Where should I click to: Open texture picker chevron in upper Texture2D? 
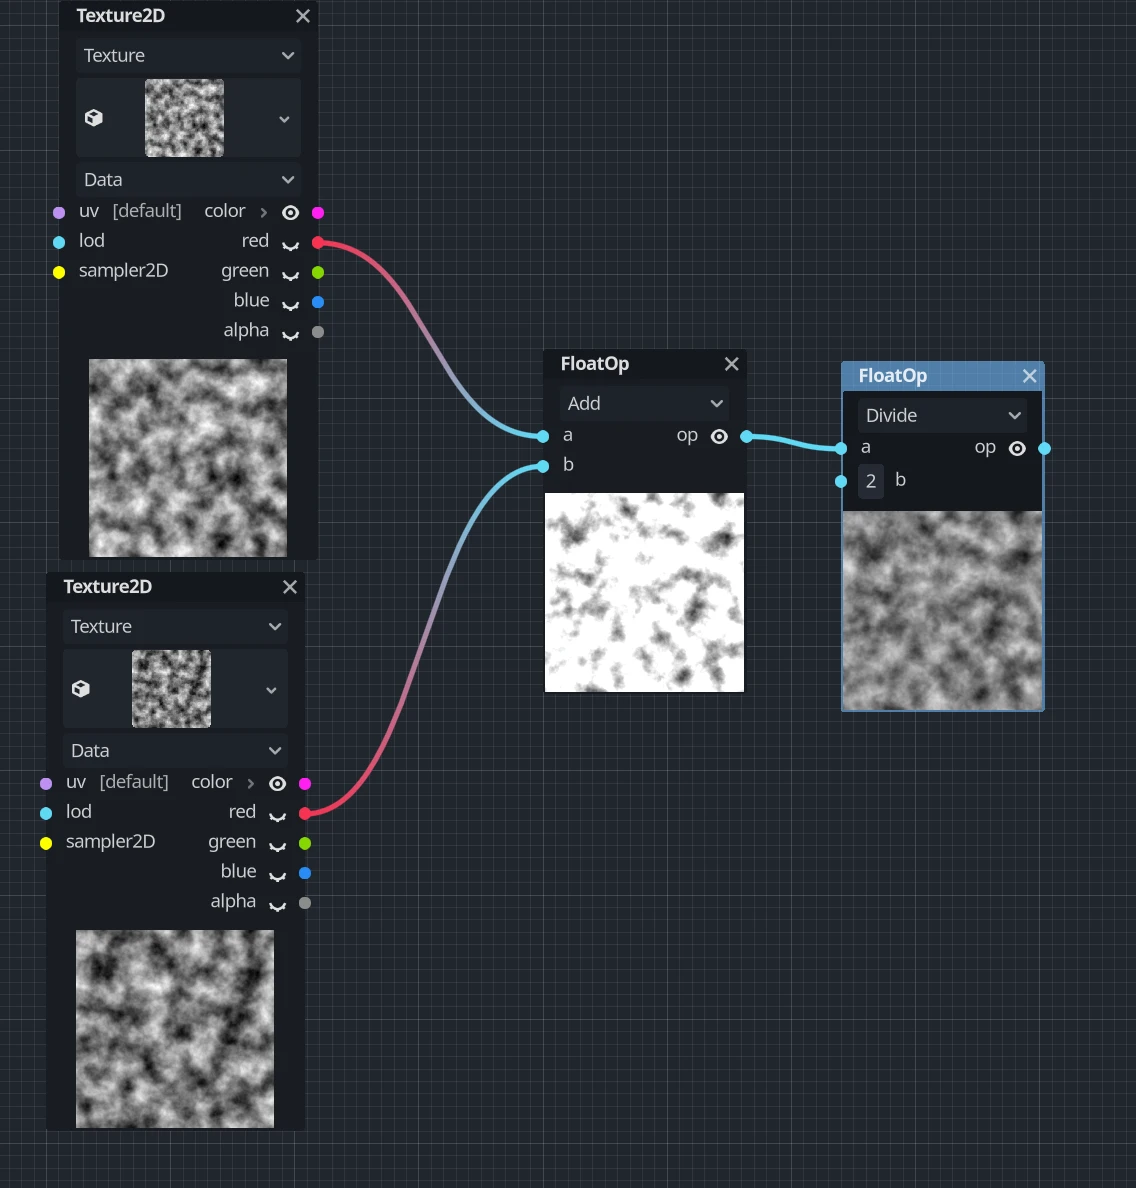284,119
